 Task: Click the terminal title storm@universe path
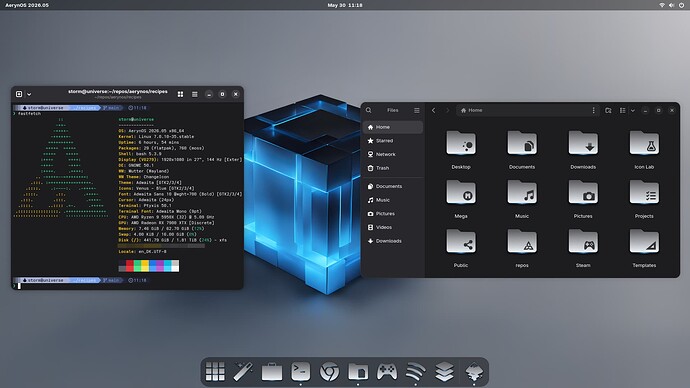click(118, 92)
